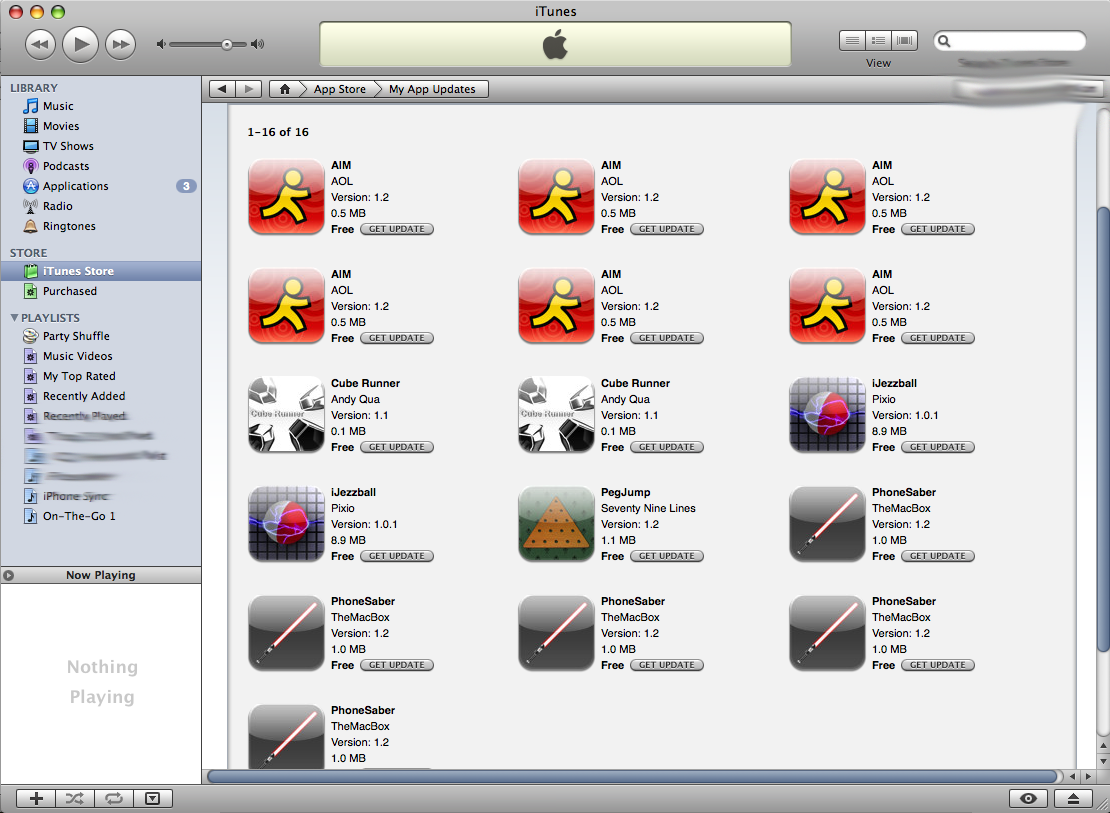Click GET UPDATE for iJezzball 8.9 MB top-right

click(938, 448)
